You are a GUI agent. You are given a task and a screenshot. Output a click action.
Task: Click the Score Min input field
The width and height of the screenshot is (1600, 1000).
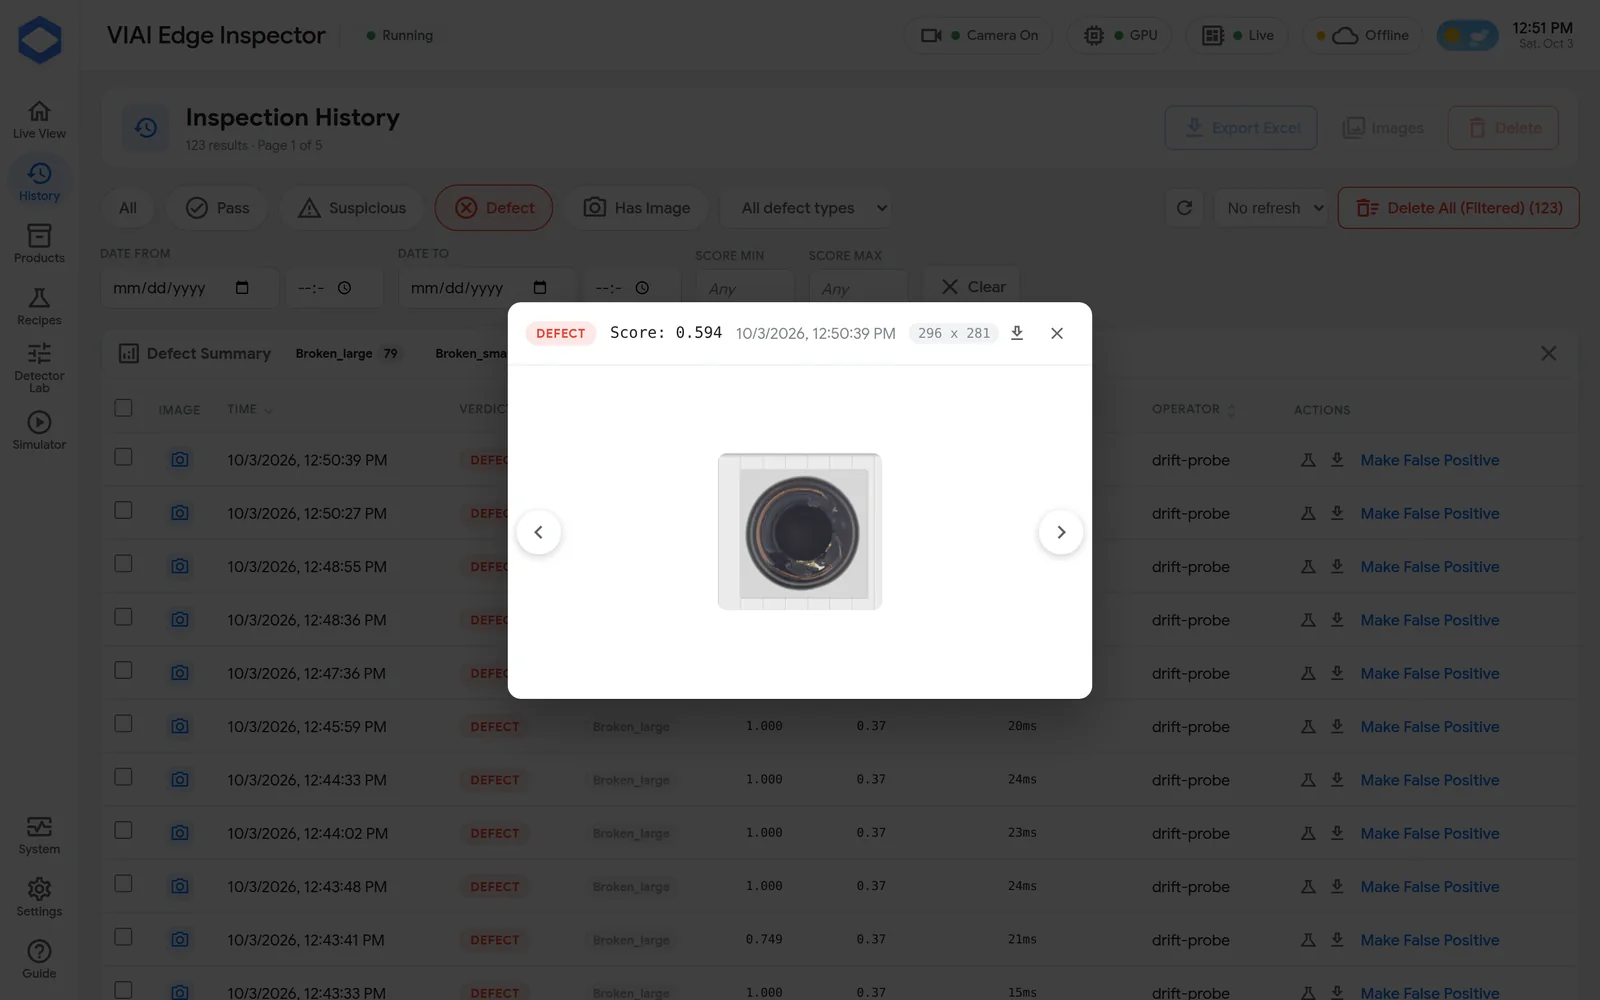(x=744, y=288)
